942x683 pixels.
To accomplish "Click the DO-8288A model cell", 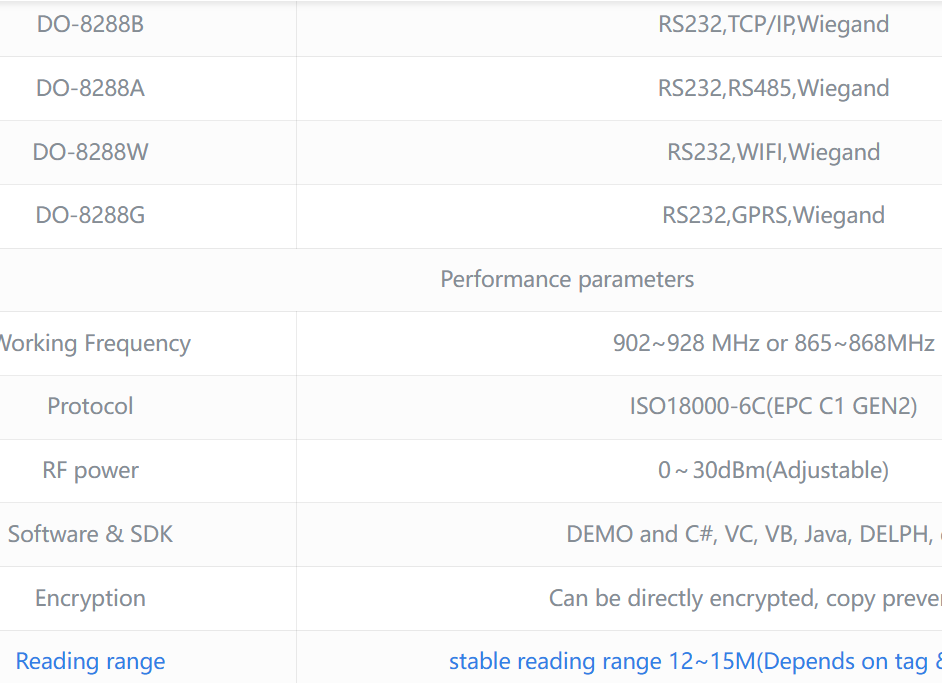I will [x=90, y=88].
